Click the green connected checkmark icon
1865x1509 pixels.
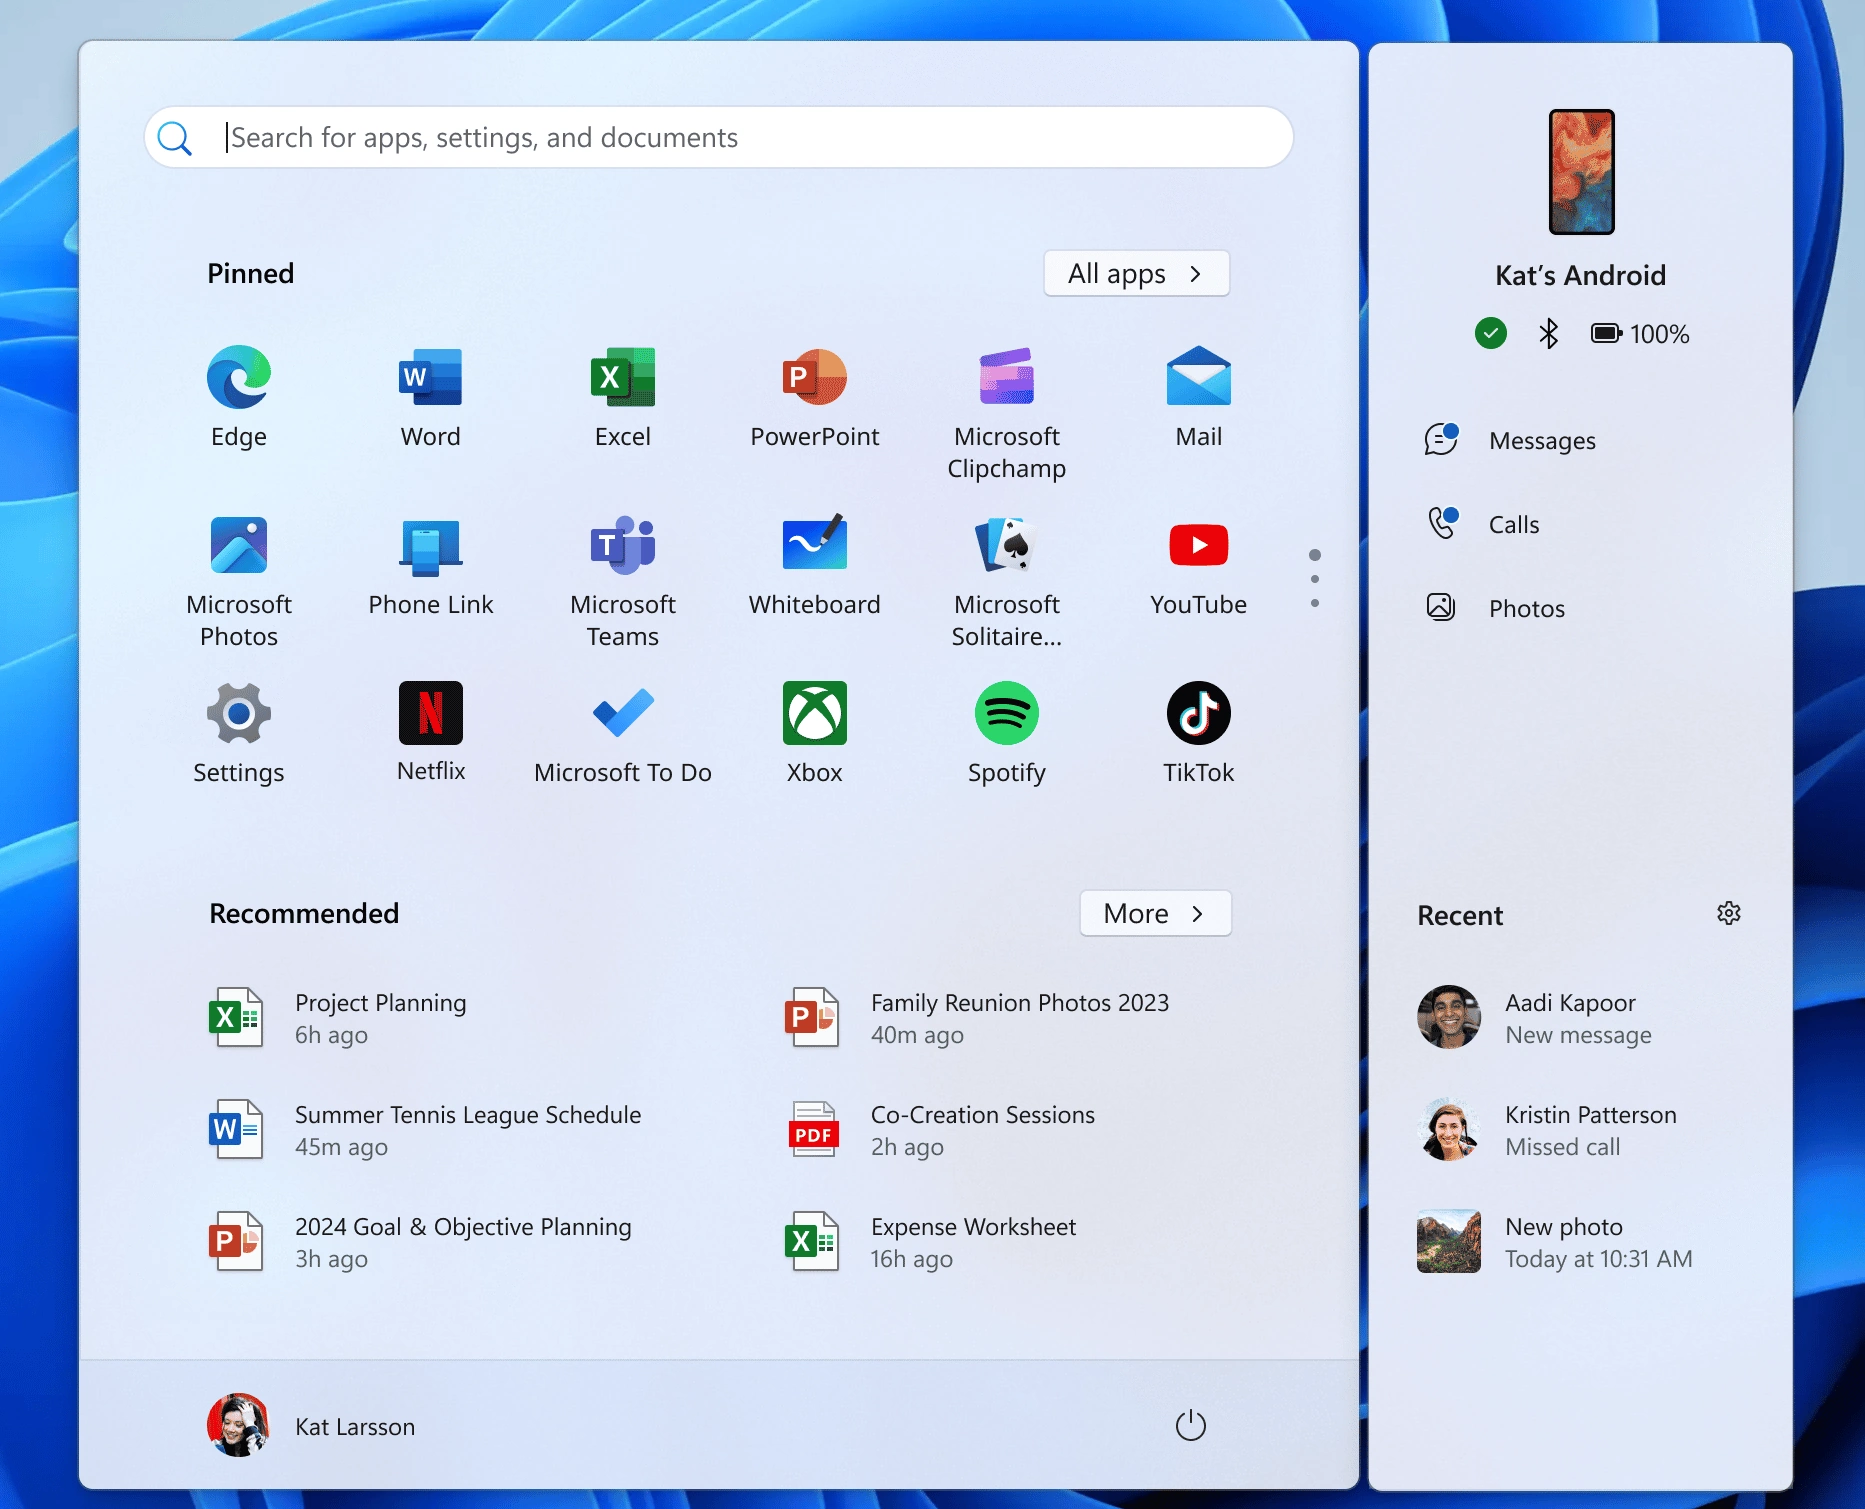[x=1491, y=333]
